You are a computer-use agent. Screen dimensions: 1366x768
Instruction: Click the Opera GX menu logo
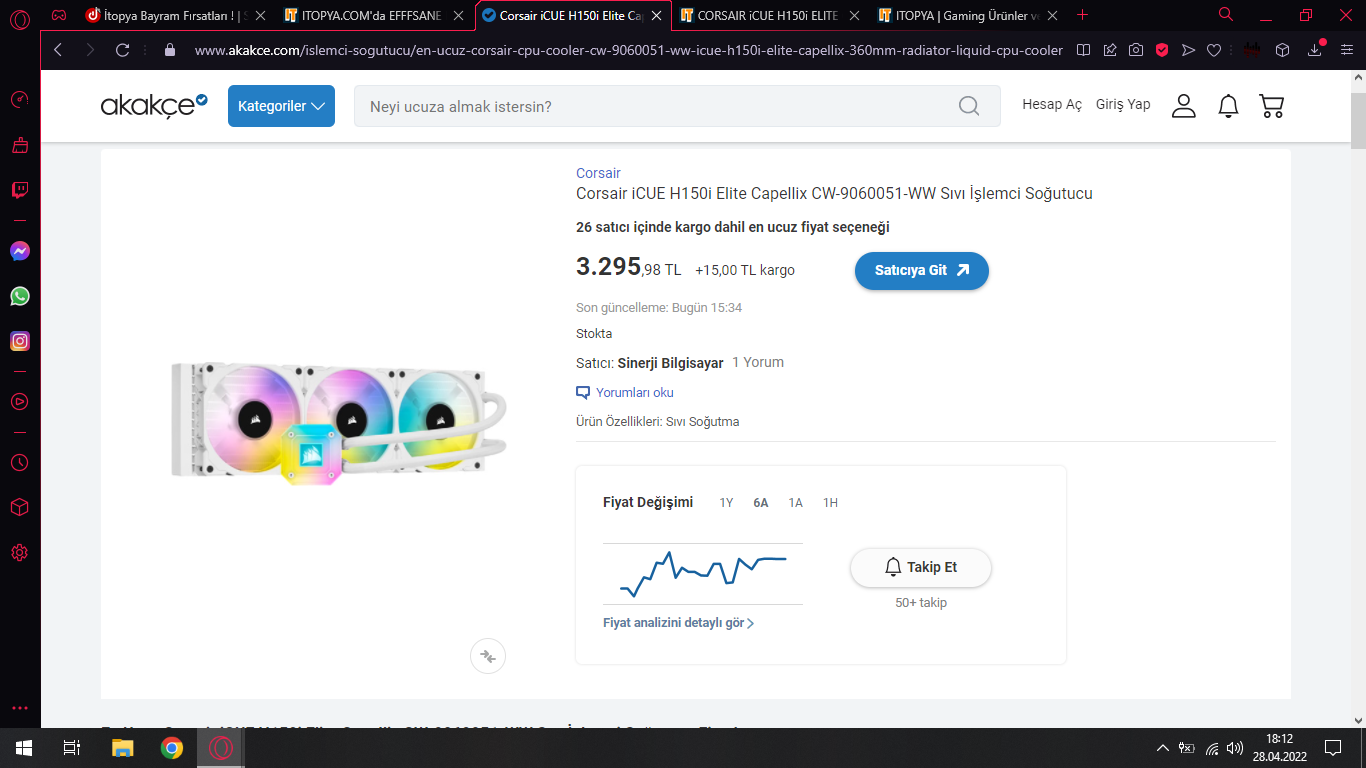[x=20, y=17]
